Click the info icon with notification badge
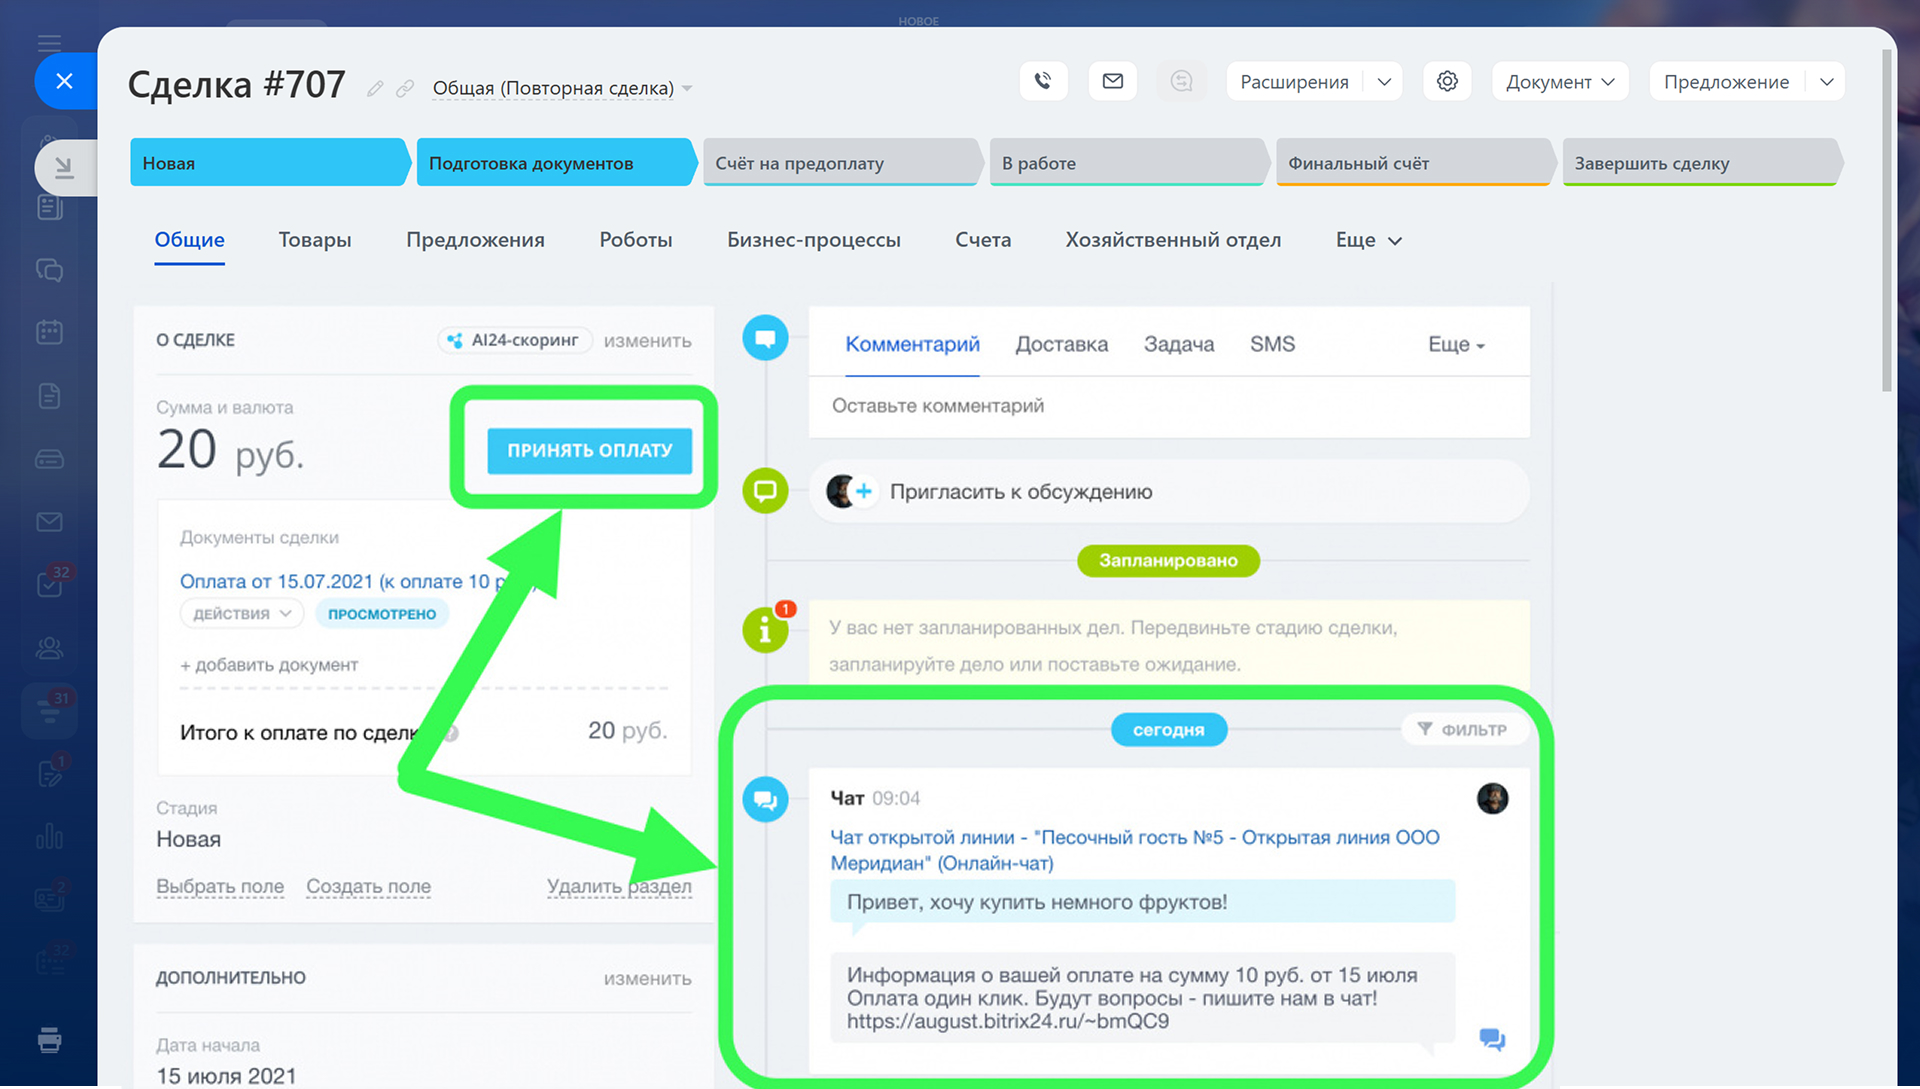The image size is (1920, 1089). point(765,629)
